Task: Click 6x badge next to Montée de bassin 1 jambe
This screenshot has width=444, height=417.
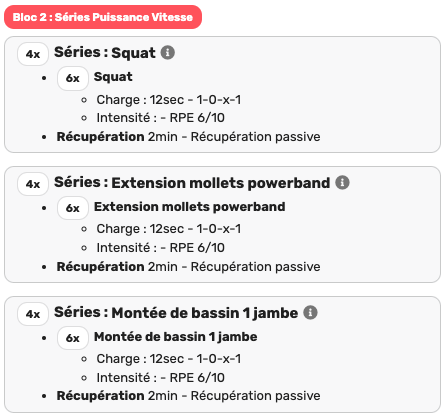Action: 73,338
